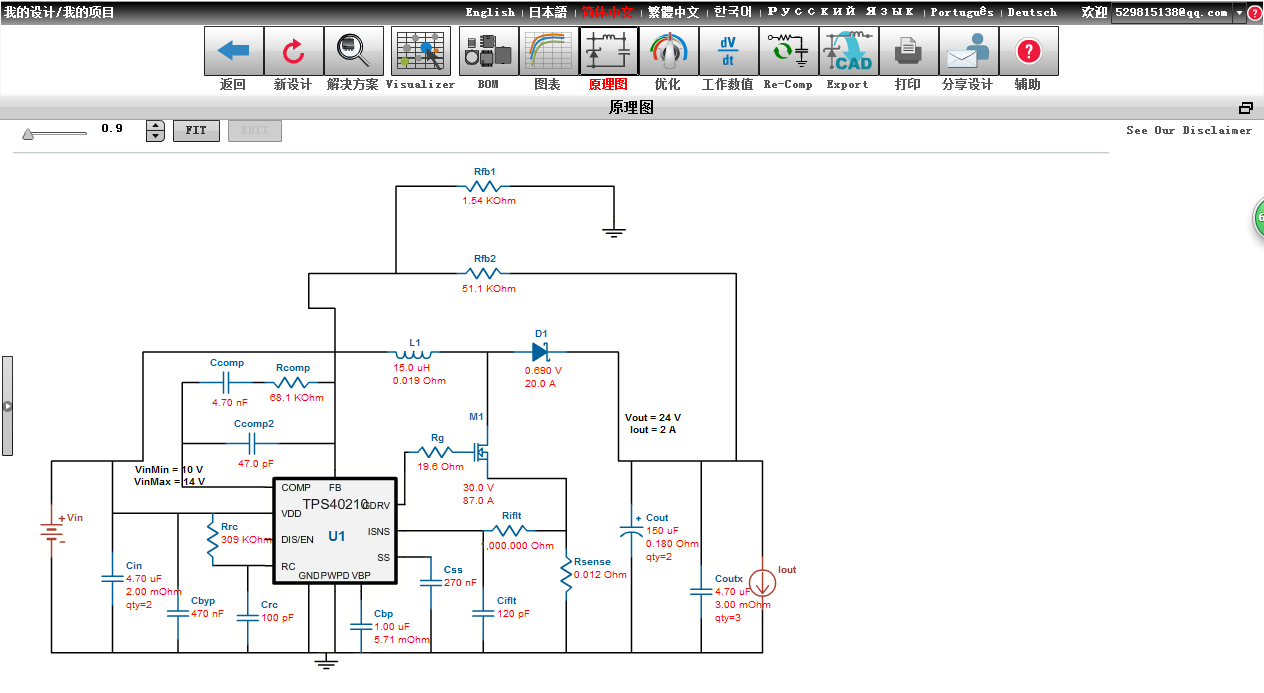Start a new design with 新设计 icon

click(293, 51)
